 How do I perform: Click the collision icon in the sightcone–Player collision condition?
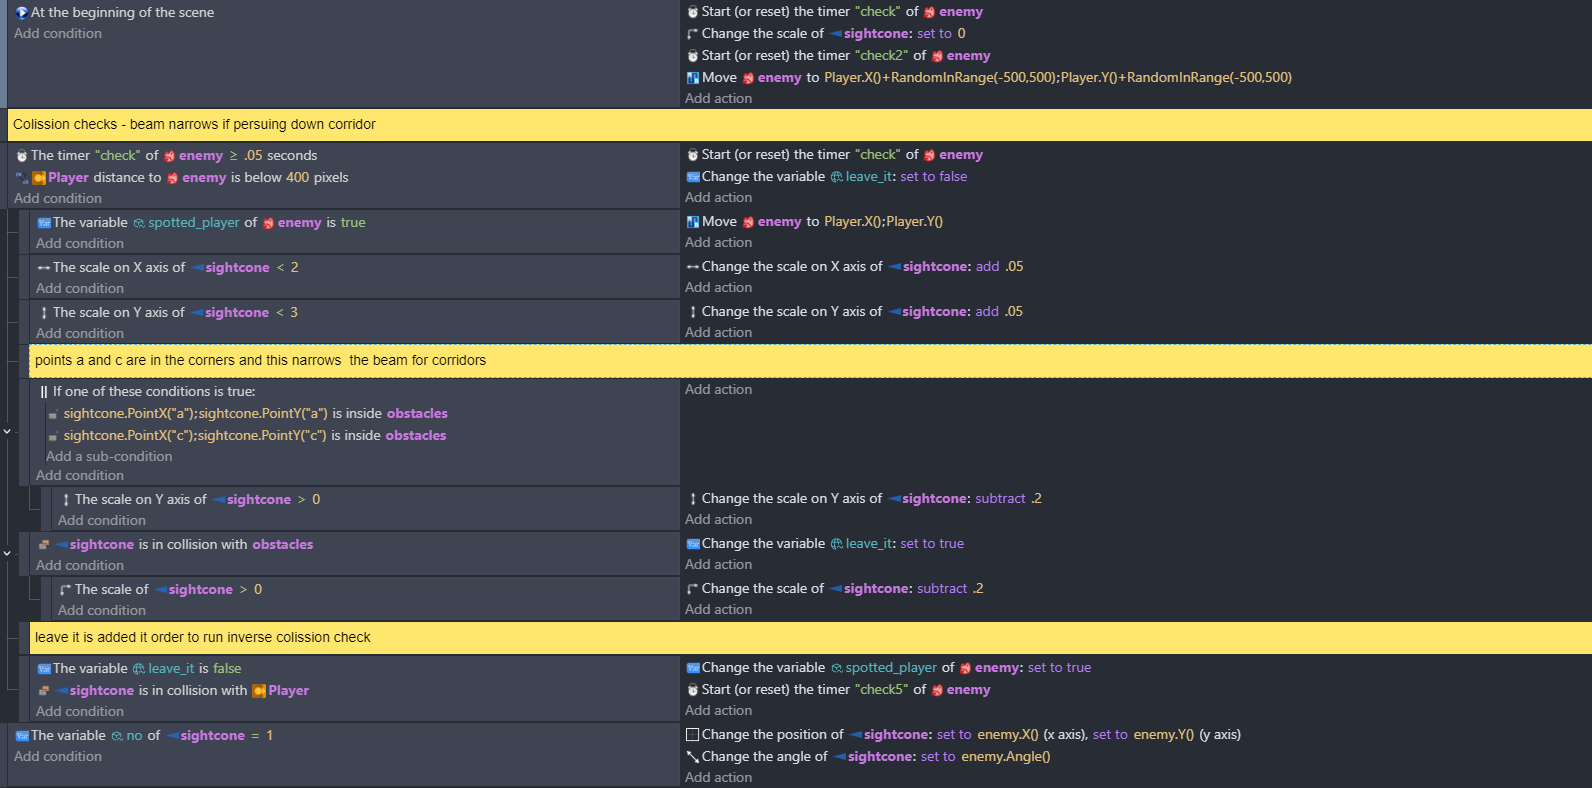tap(44, 691)
